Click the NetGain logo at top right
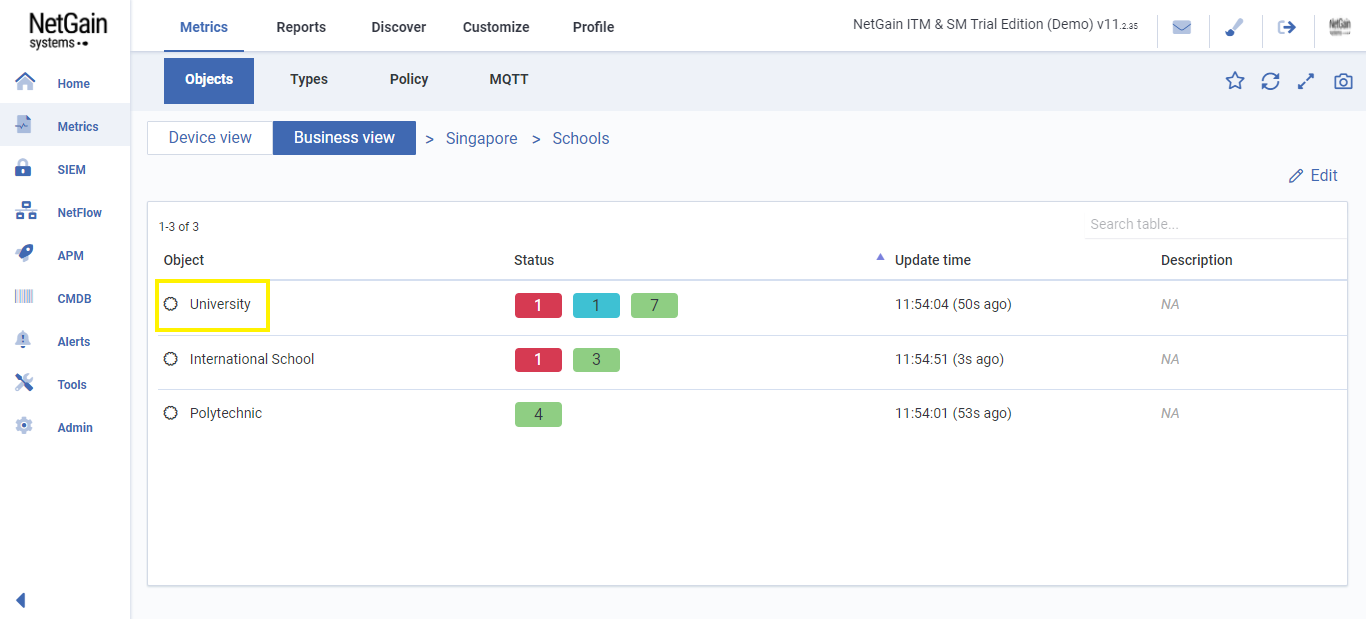 [1340, 27]
